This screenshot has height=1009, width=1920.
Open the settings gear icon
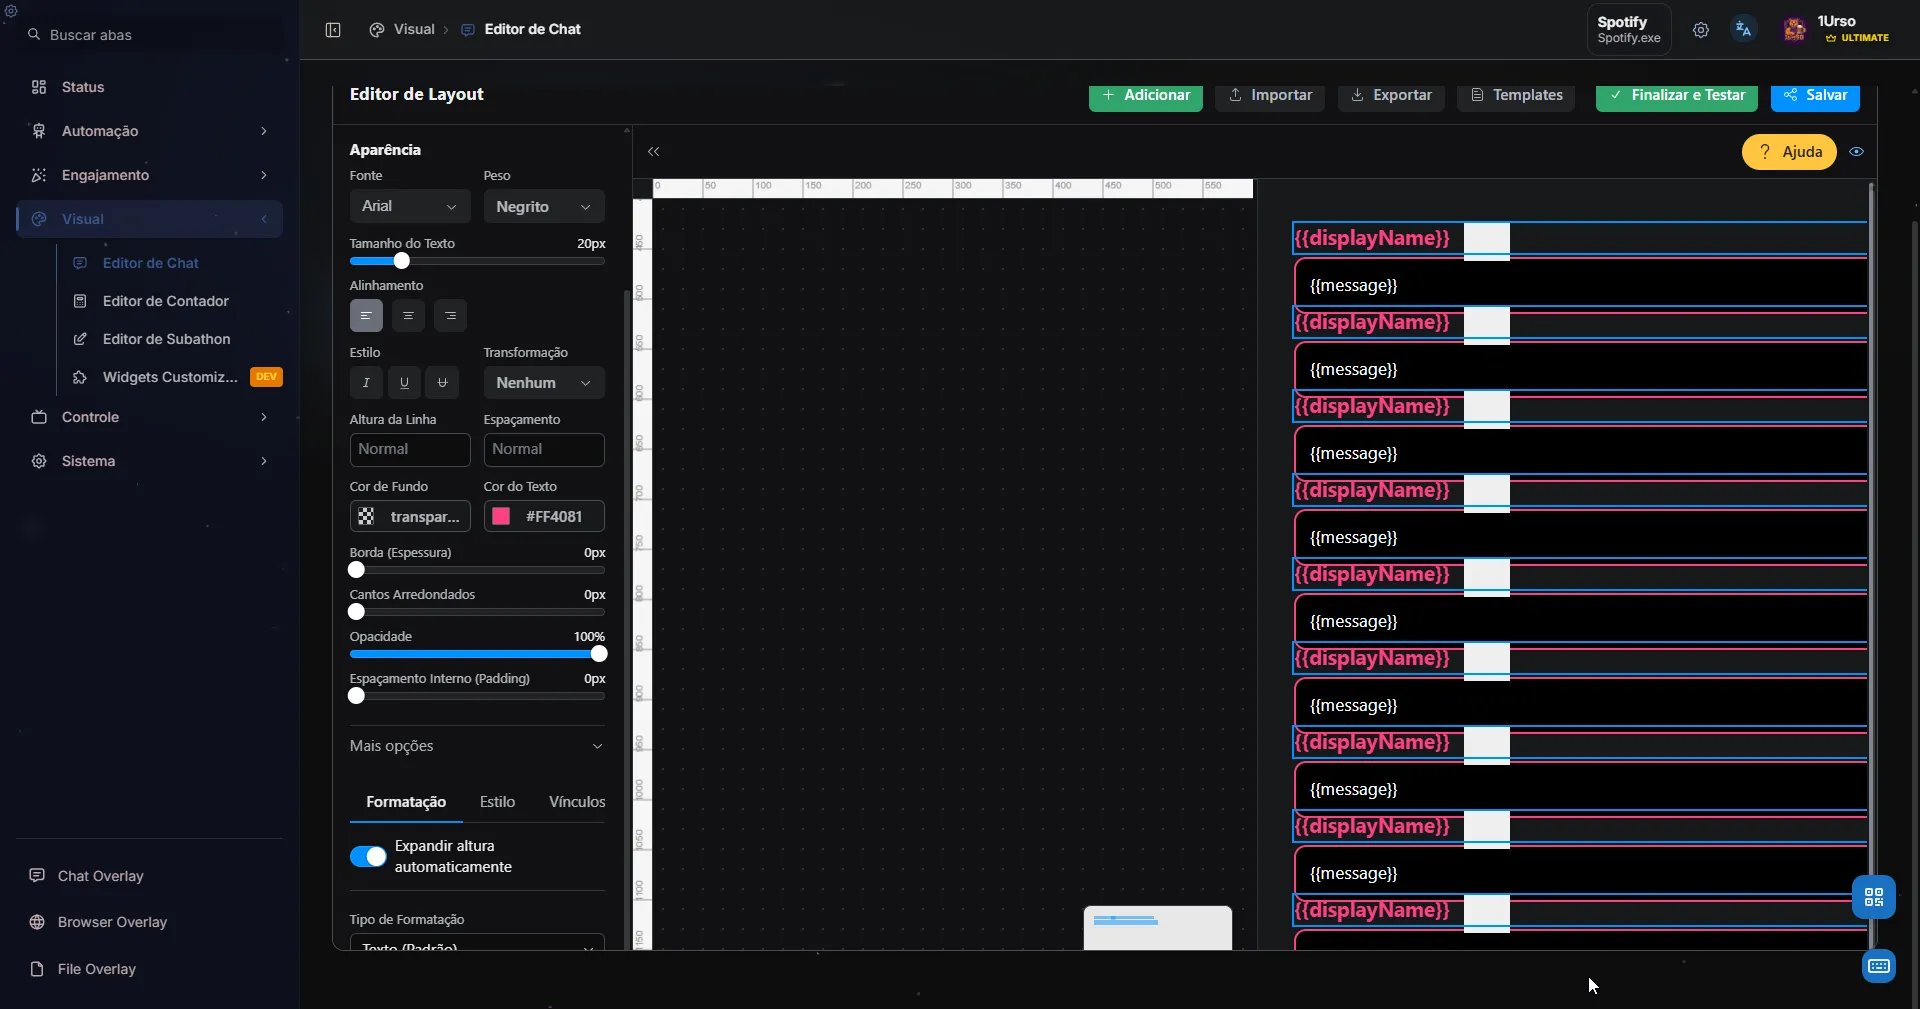coord(1702,29)
